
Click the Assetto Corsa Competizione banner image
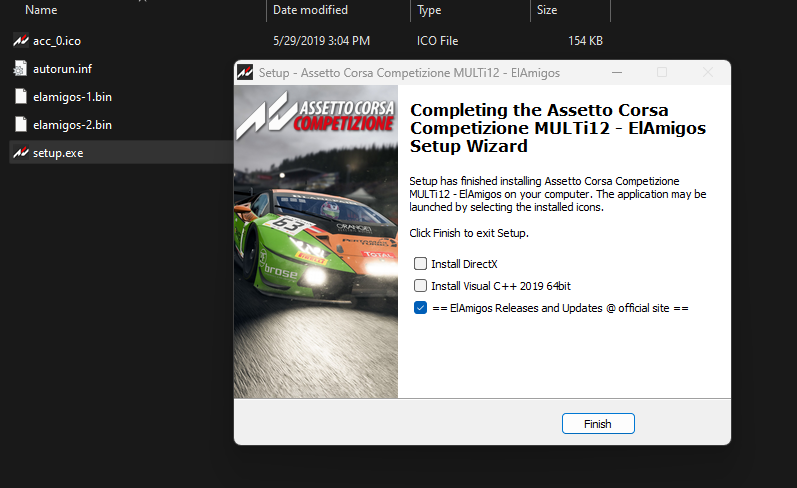point(316,241)
